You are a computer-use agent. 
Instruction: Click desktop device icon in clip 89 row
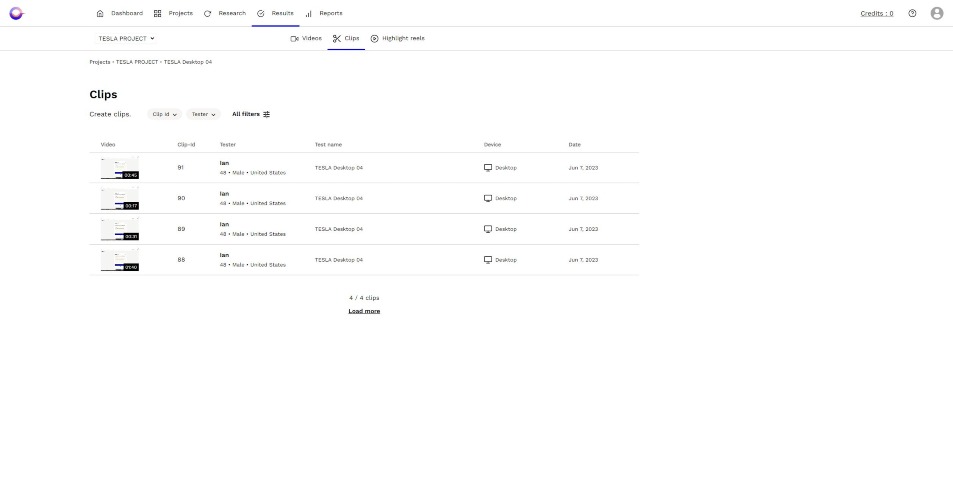[487, 229]
